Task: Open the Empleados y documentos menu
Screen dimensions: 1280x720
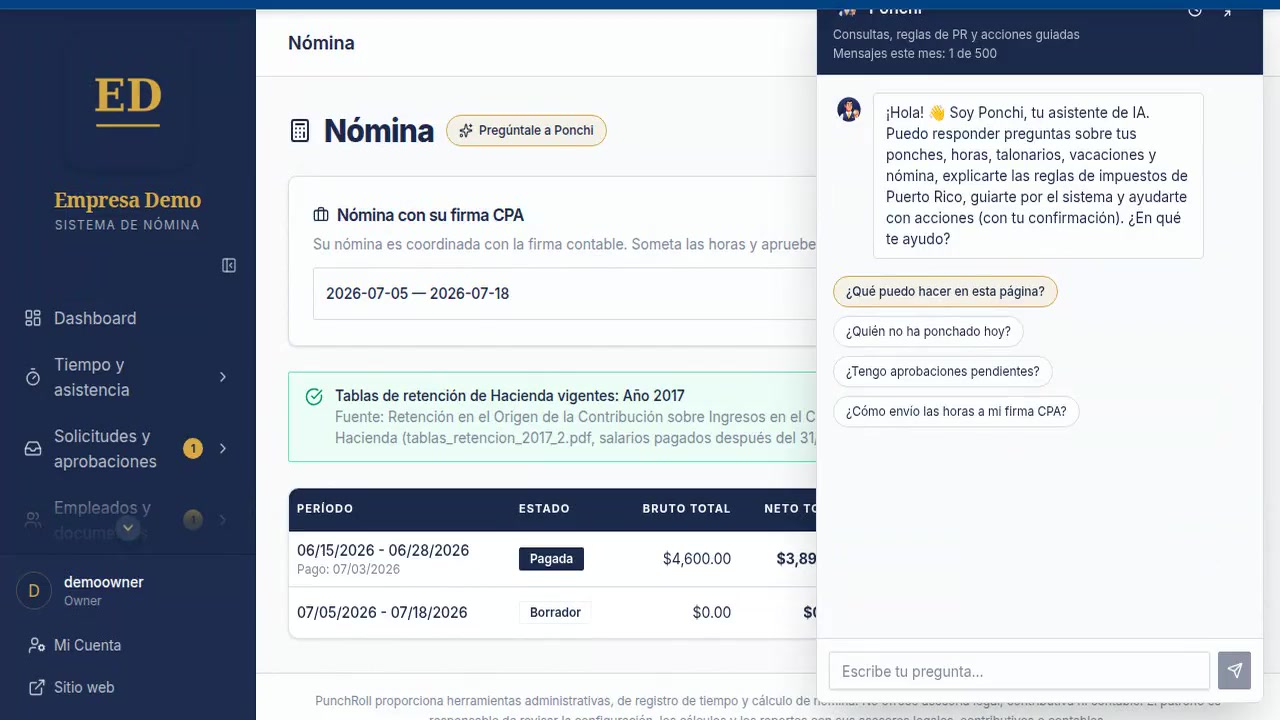Action: pyautogui.click(x=128, y=520)
